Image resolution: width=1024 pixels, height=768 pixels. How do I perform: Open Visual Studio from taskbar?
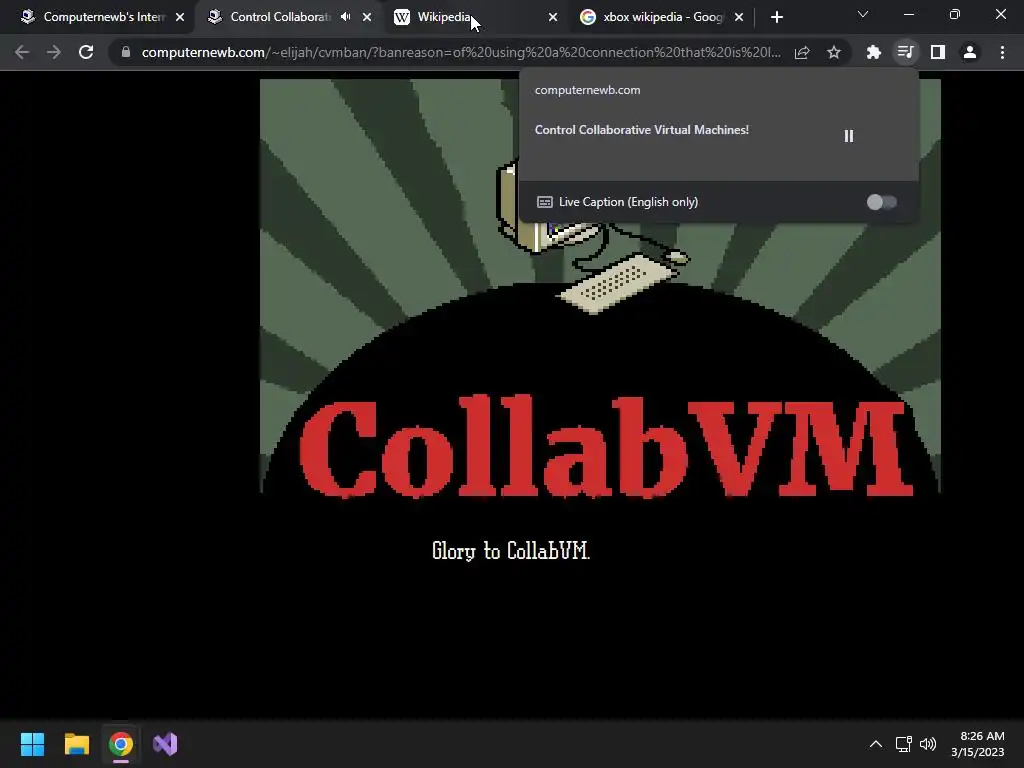[165, 744]
